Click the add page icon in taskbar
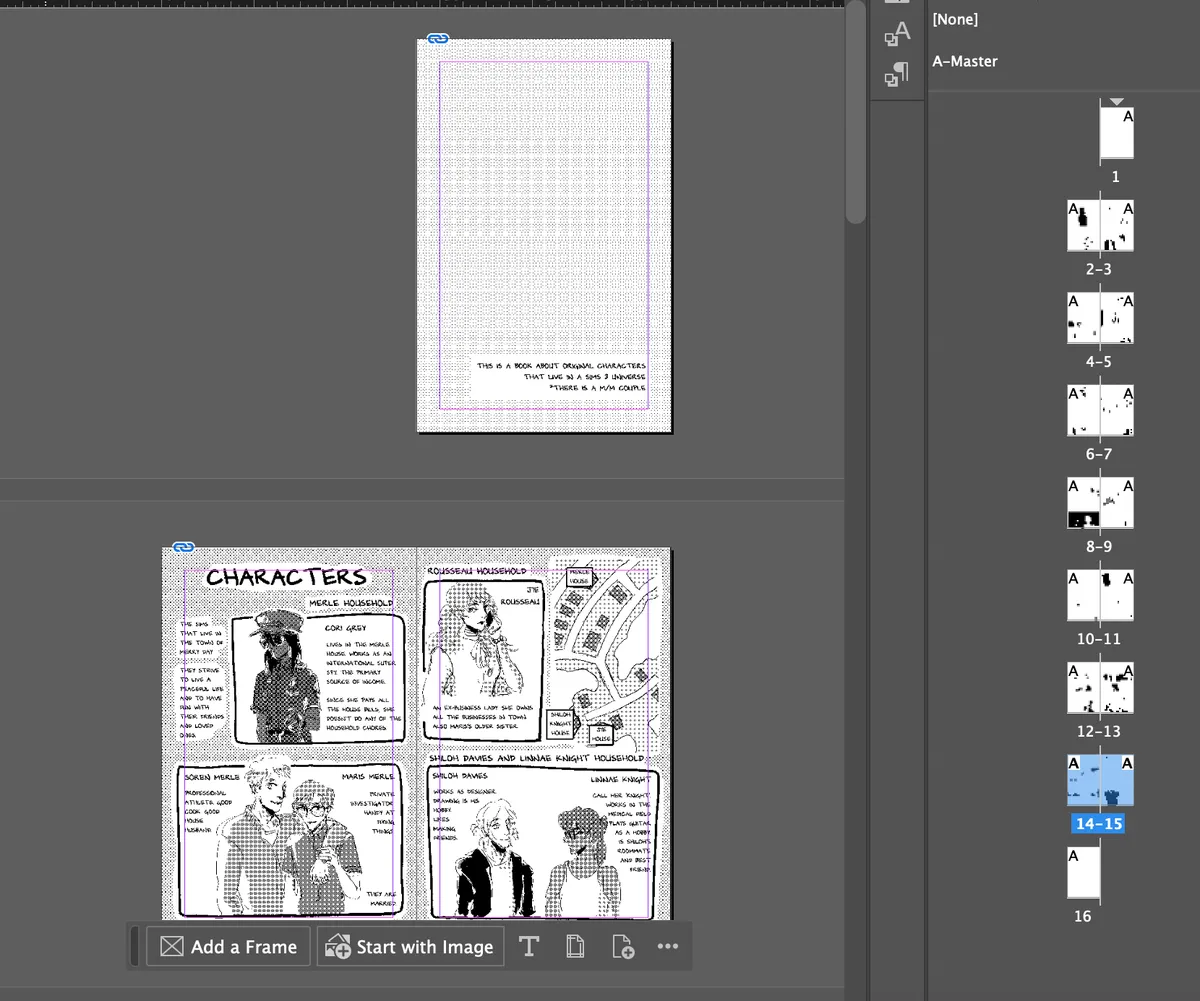 (x=623, y=946)
